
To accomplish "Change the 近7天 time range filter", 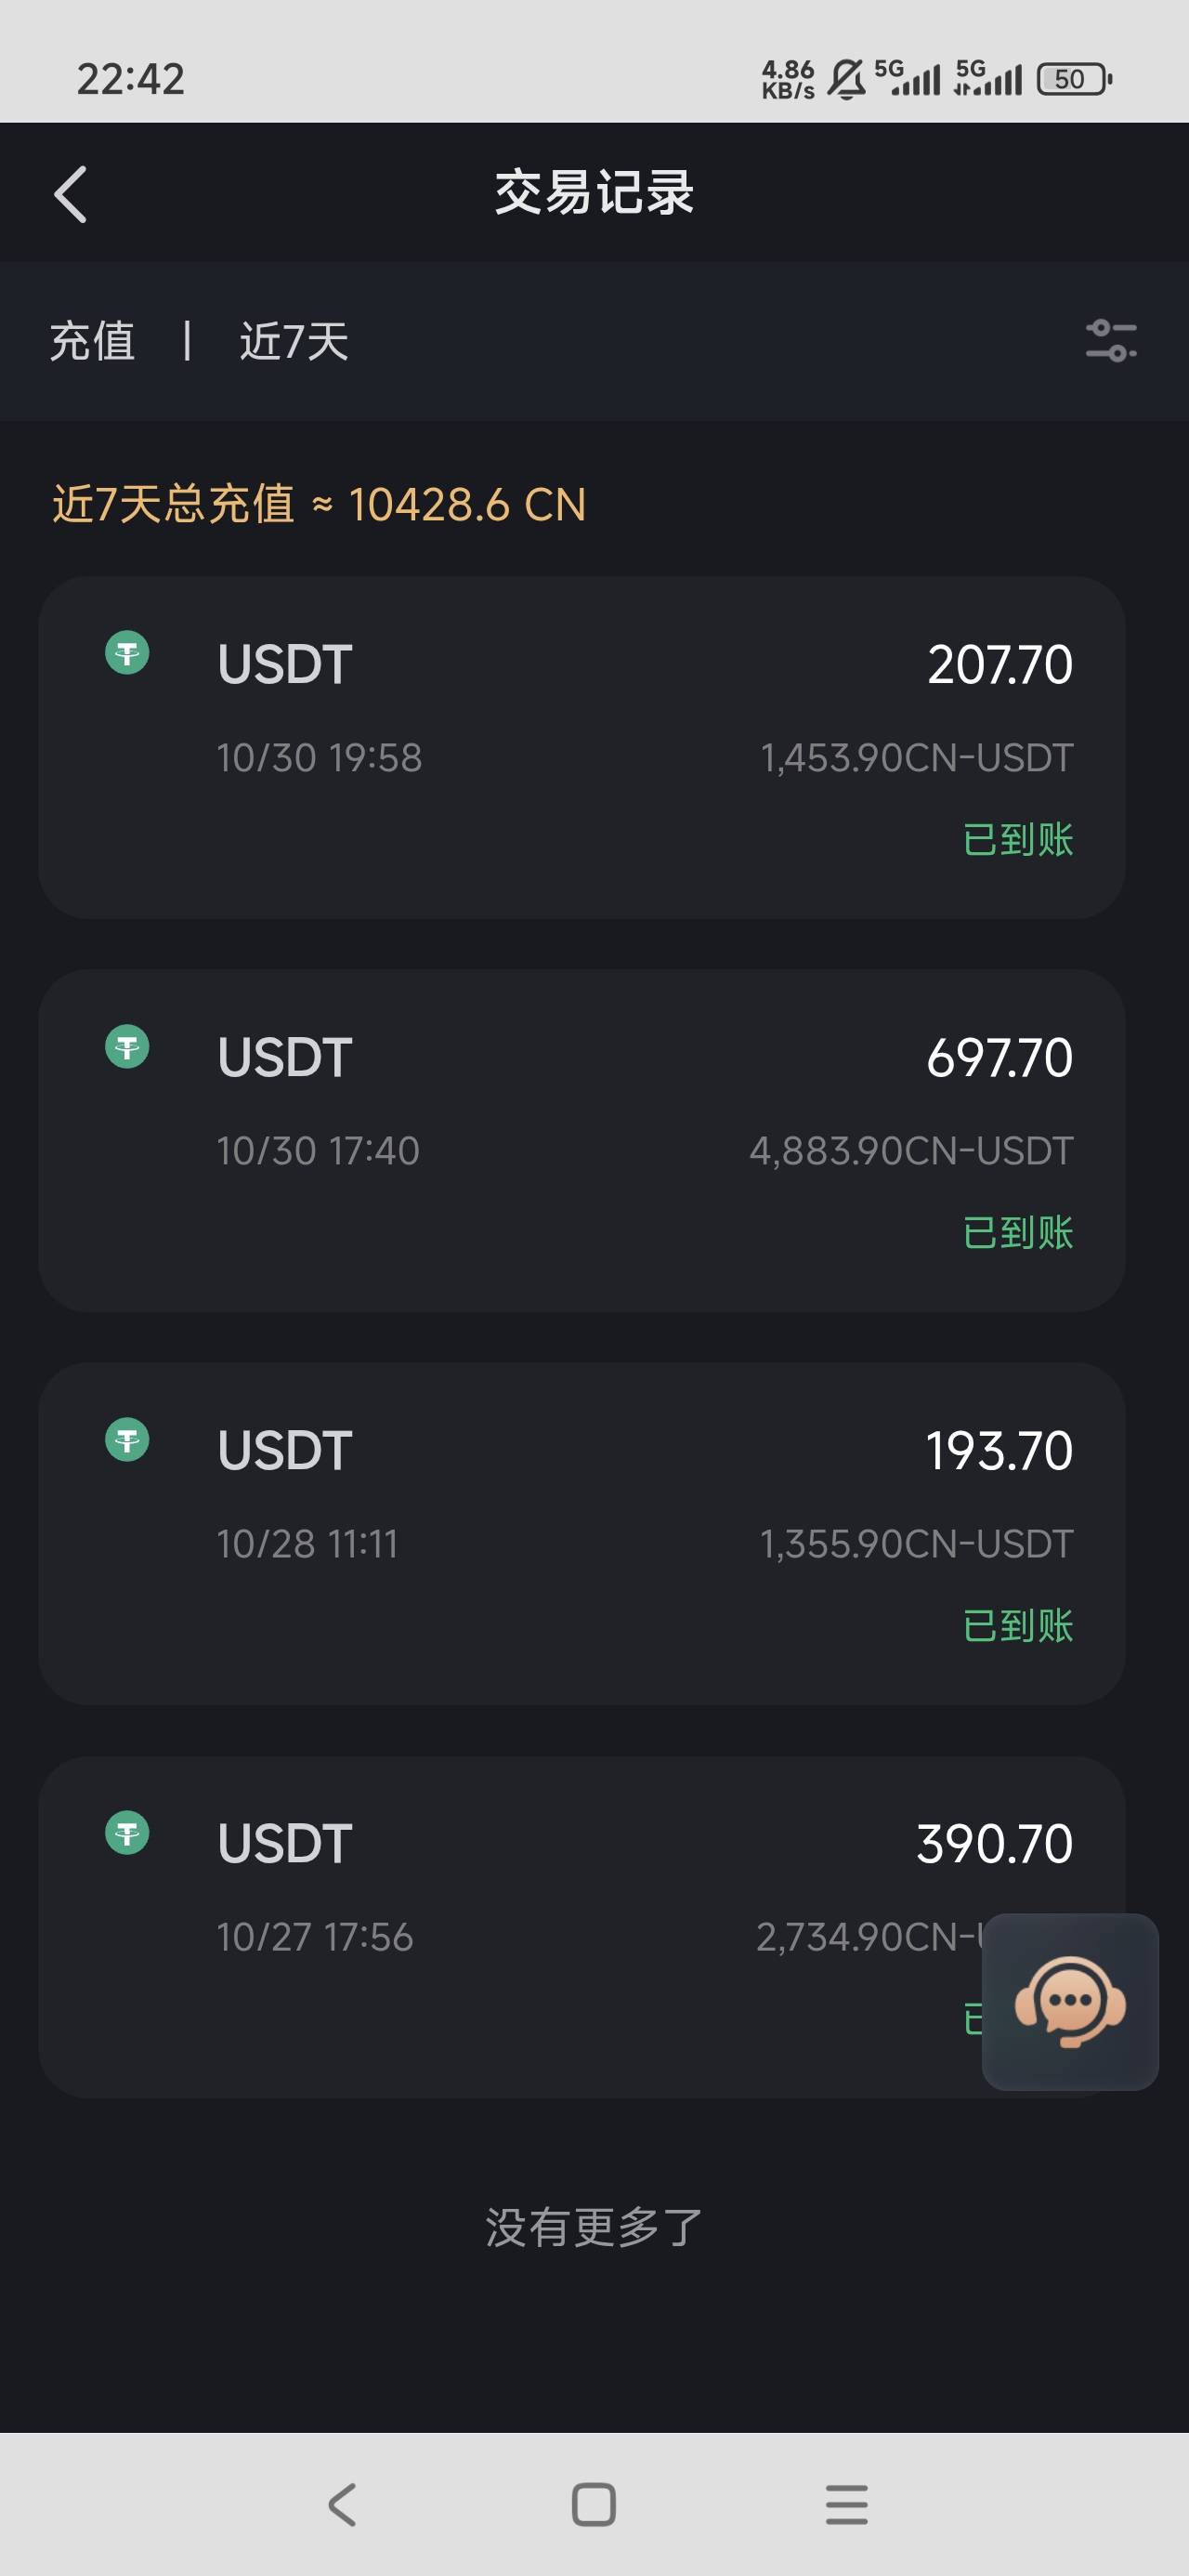I will 294,341.
